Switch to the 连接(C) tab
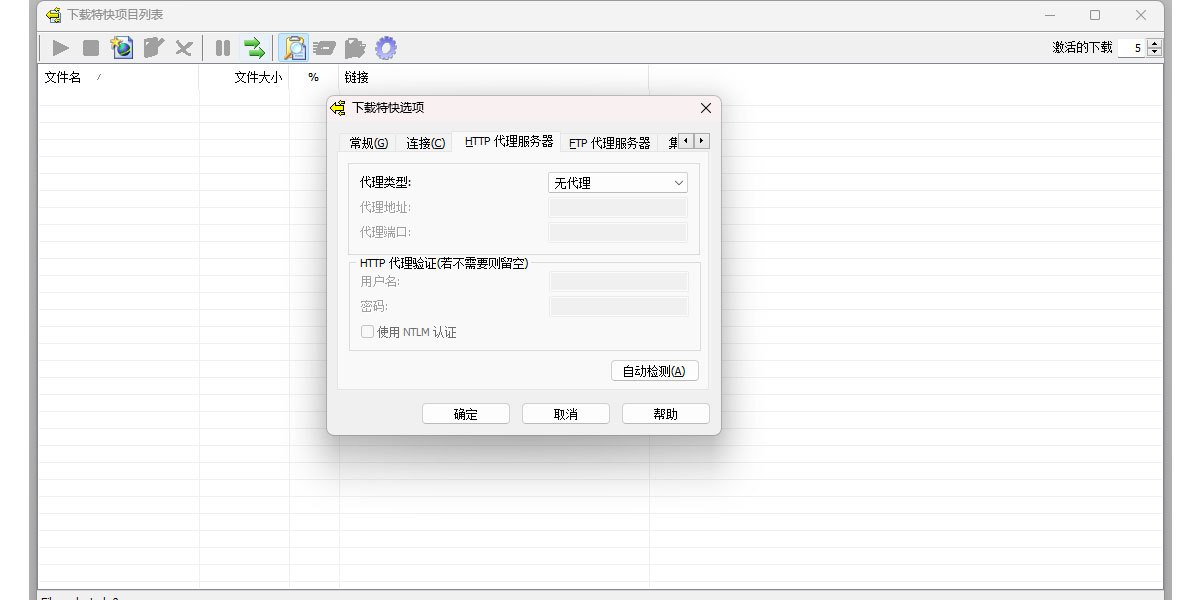The image size is (1200, 600). point(424,142)
